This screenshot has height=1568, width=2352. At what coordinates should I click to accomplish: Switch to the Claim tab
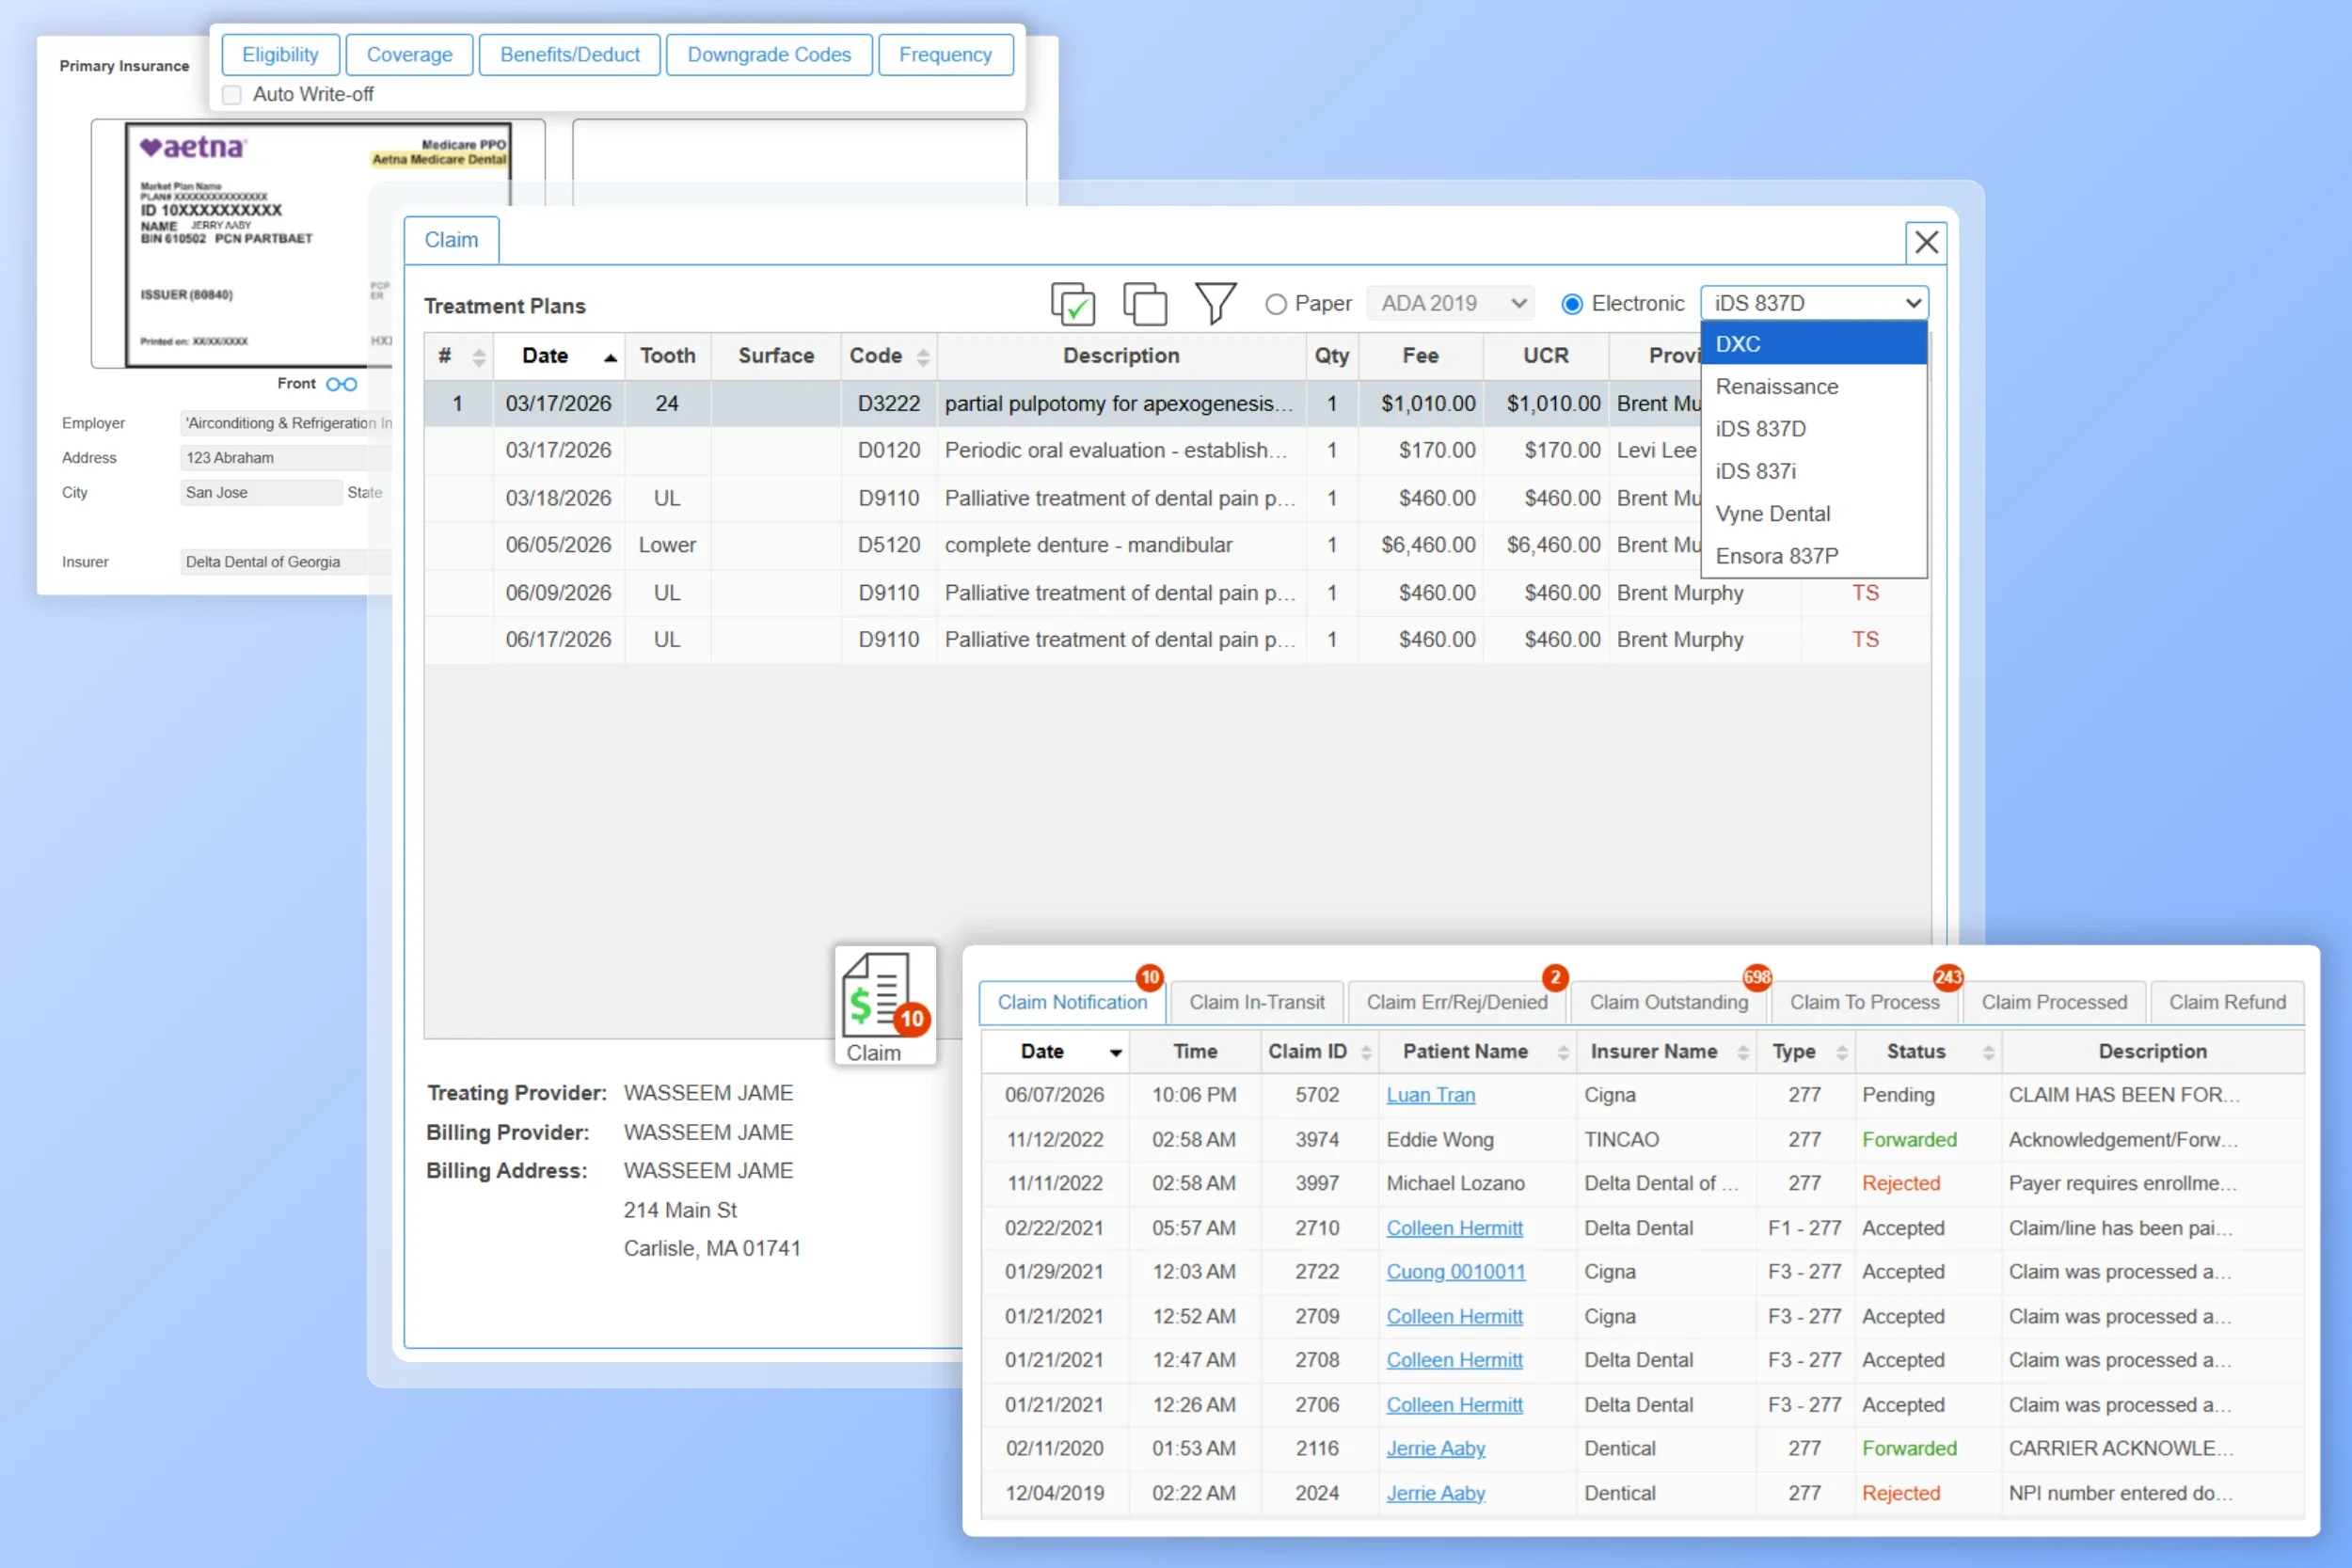point(451,240)
